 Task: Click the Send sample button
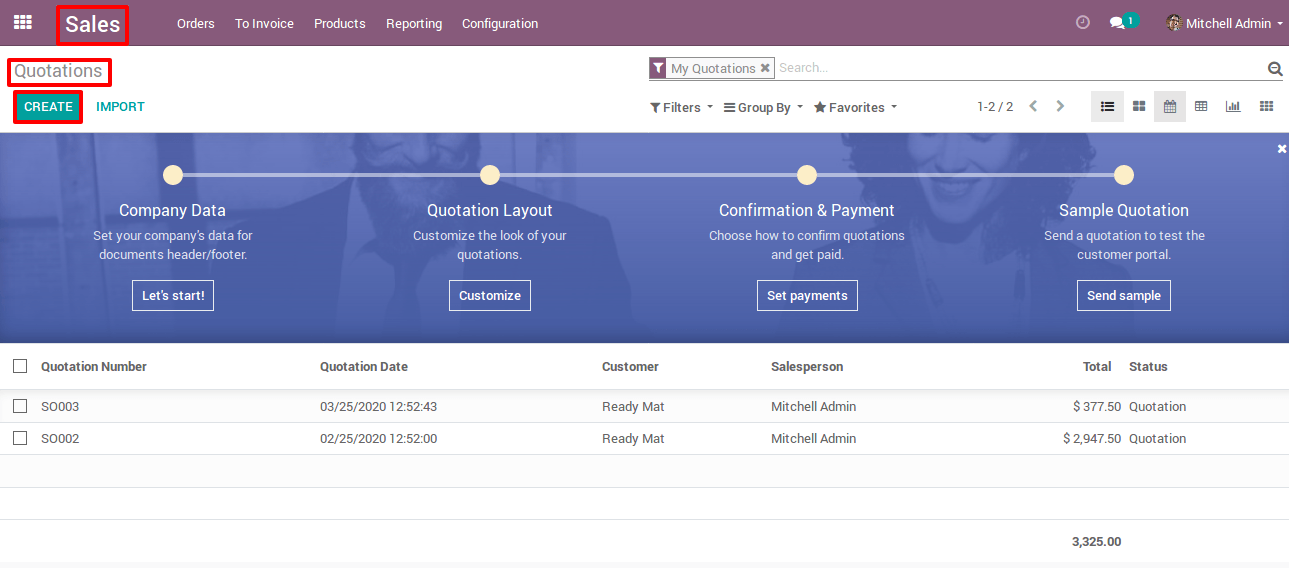[x=1124, y=295]
